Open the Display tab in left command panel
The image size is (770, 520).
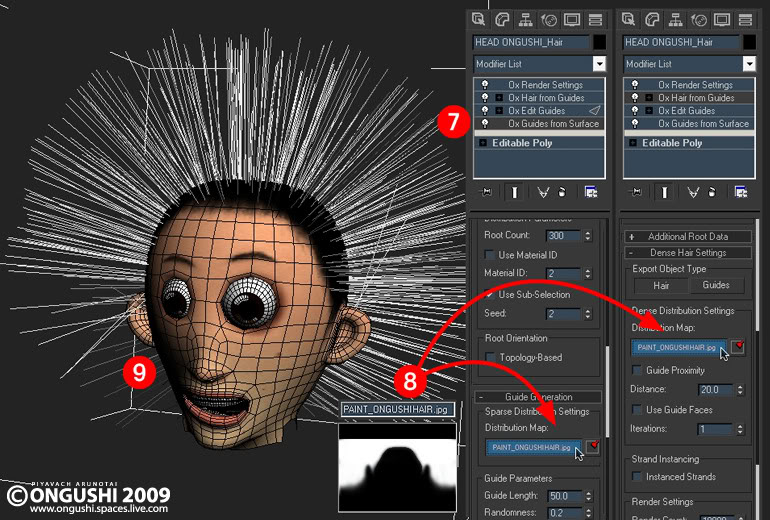tap(572, 19)
